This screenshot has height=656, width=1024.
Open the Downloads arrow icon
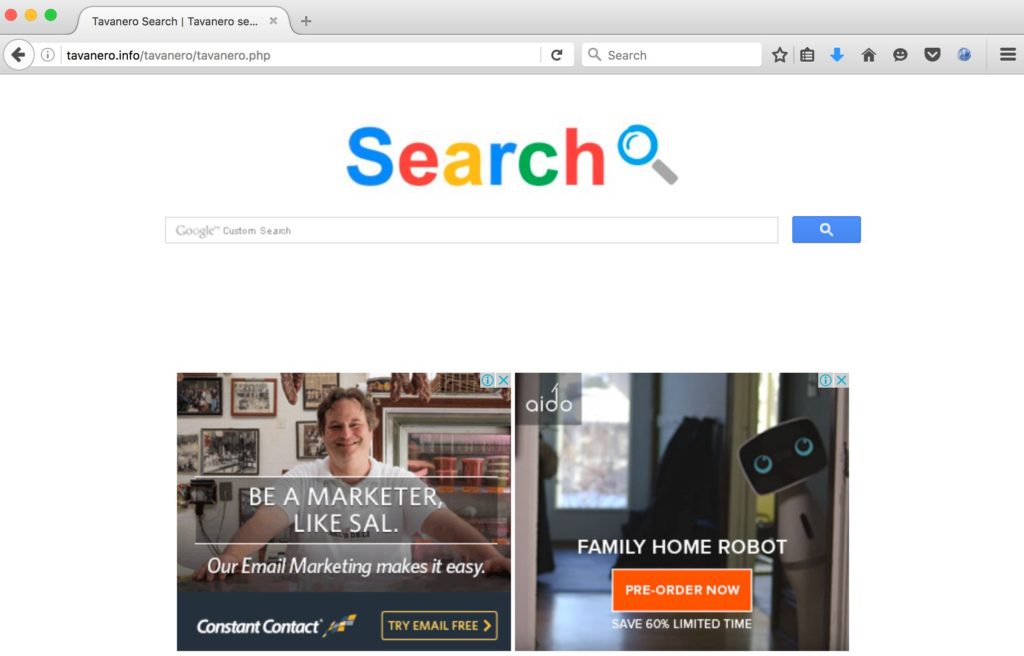coord(837,55)
